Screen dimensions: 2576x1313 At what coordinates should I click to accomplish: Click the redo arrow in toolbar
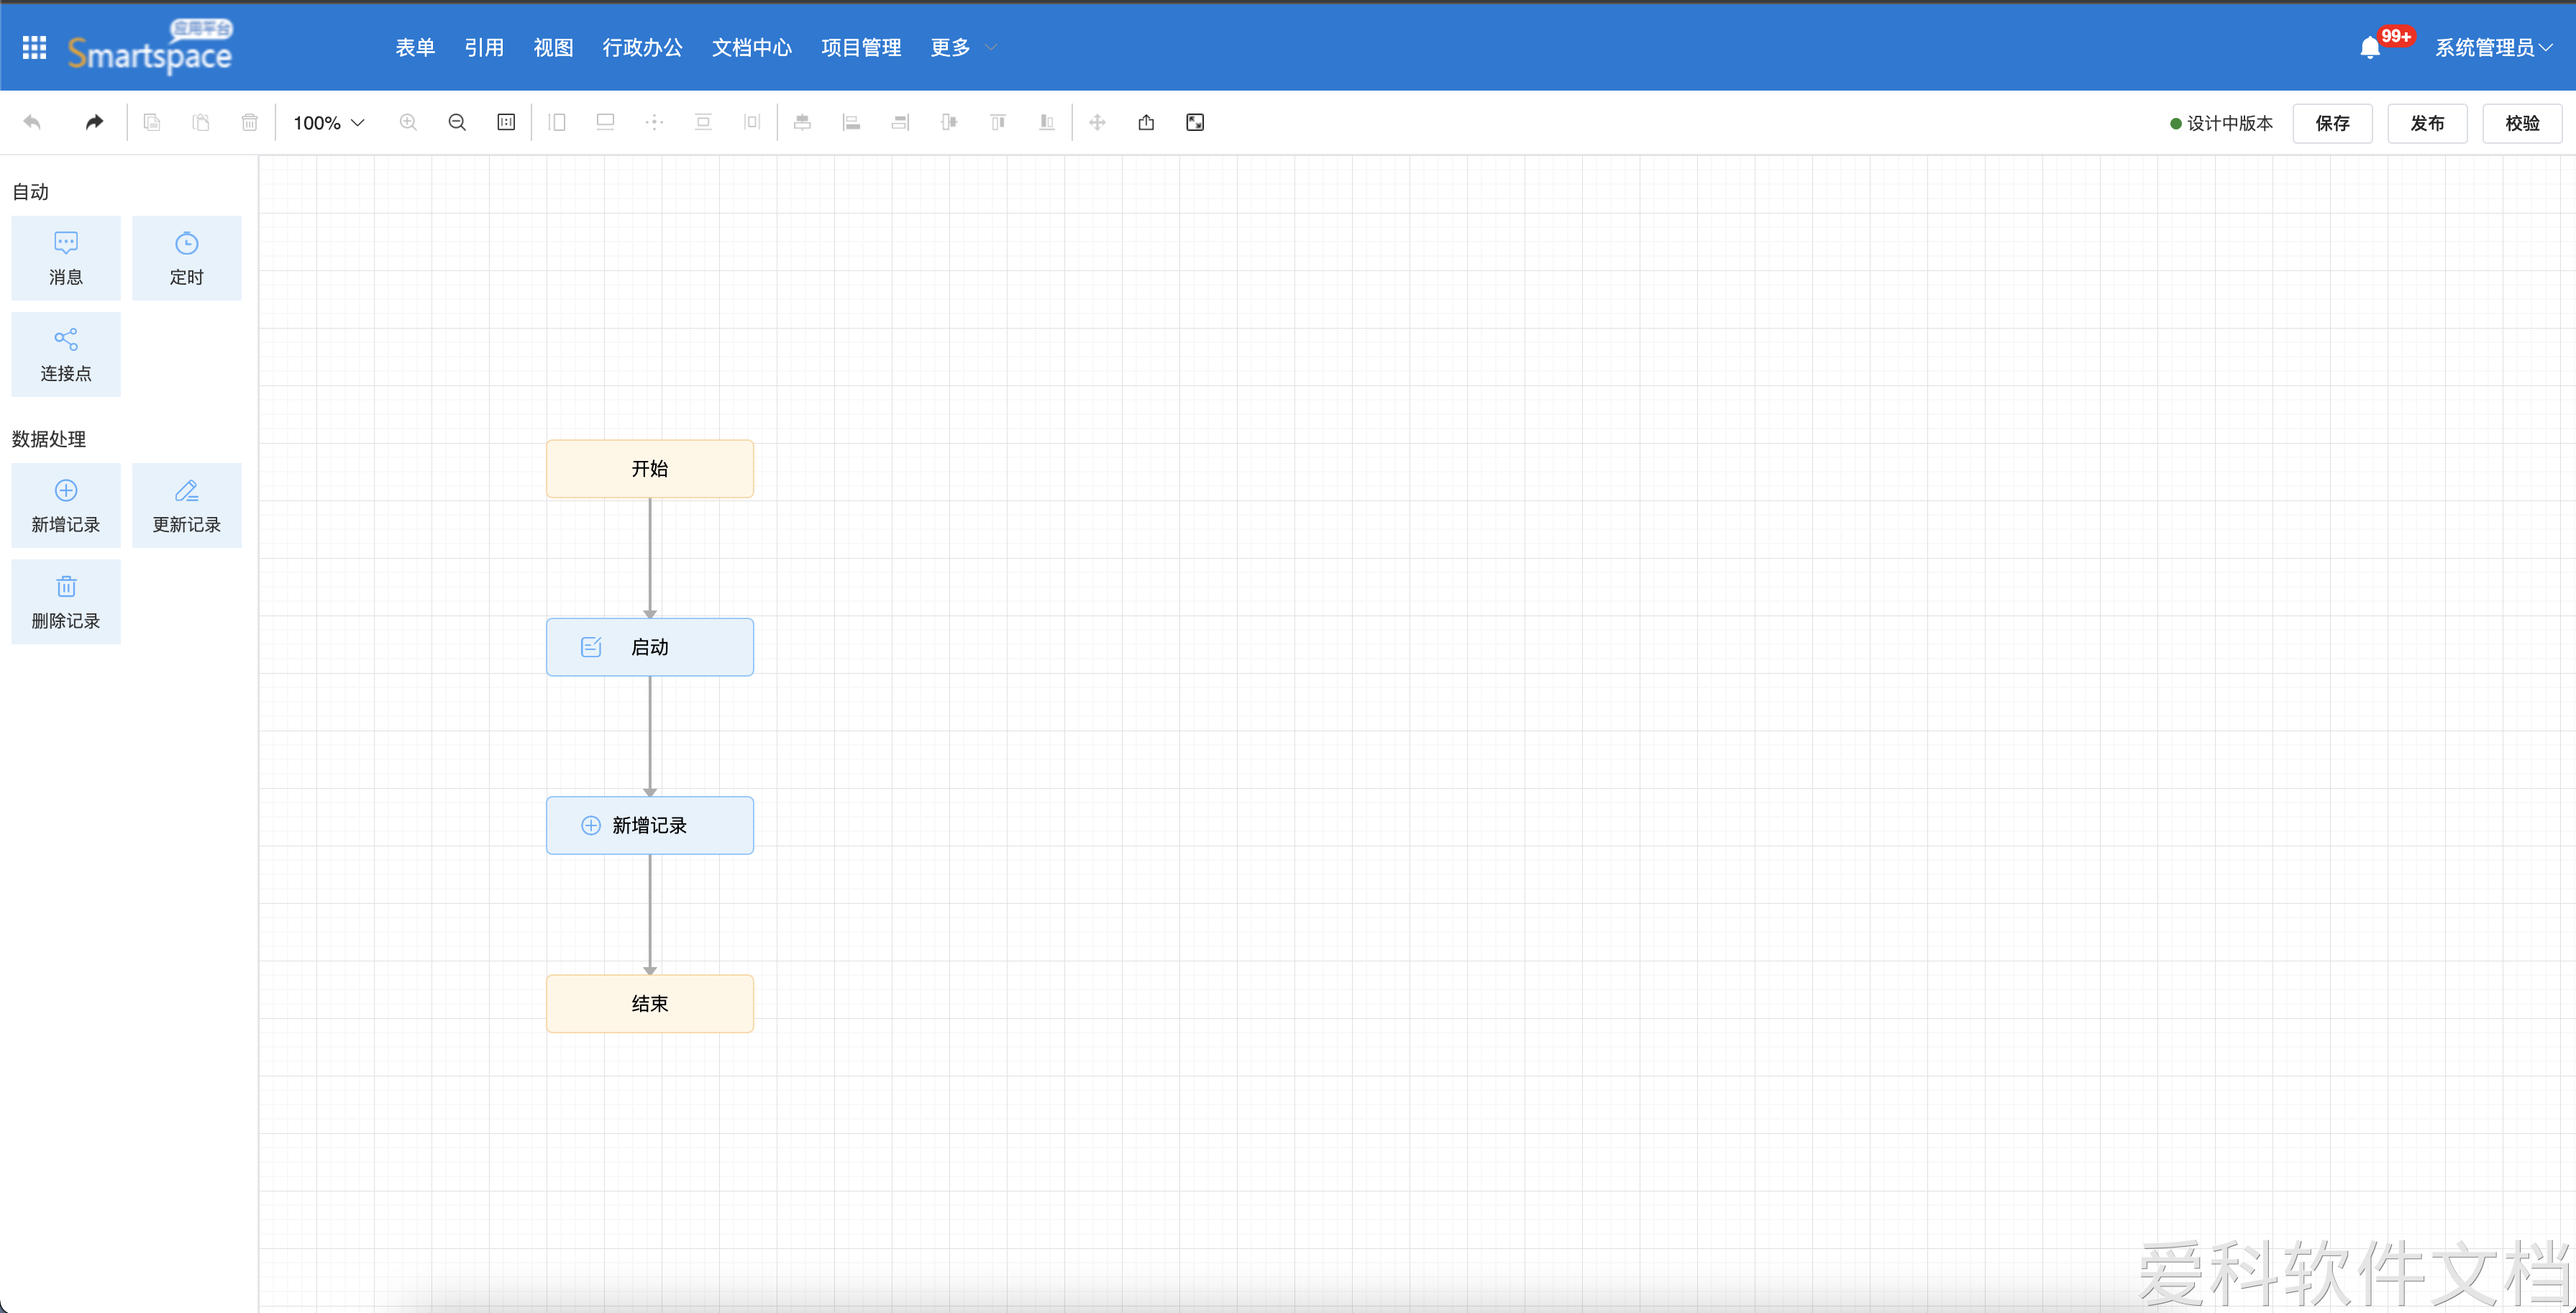pyautogui.click(x=94, y=122)
